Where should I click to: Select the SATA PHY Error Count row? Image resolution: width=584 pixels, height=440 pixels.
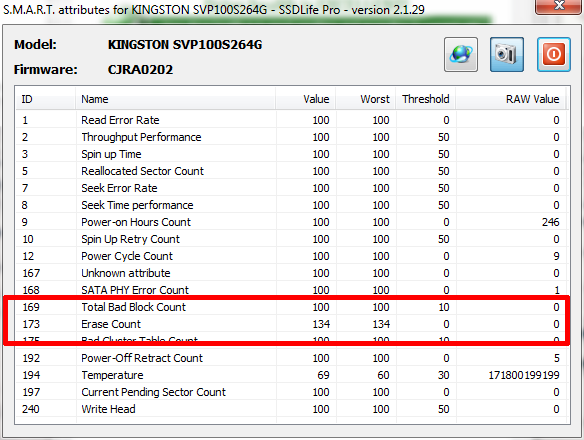tap(291, 290)
